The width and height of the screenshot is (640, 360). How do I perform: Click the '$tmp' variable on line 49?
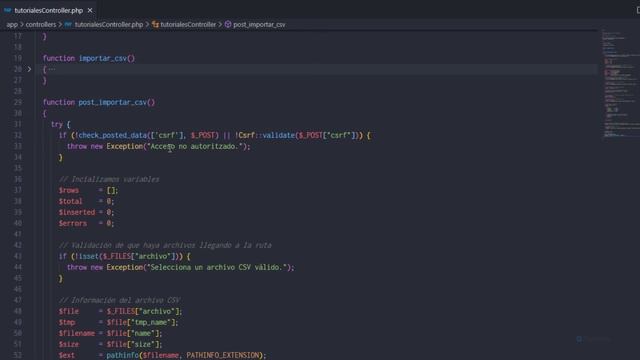pos(67,322)
